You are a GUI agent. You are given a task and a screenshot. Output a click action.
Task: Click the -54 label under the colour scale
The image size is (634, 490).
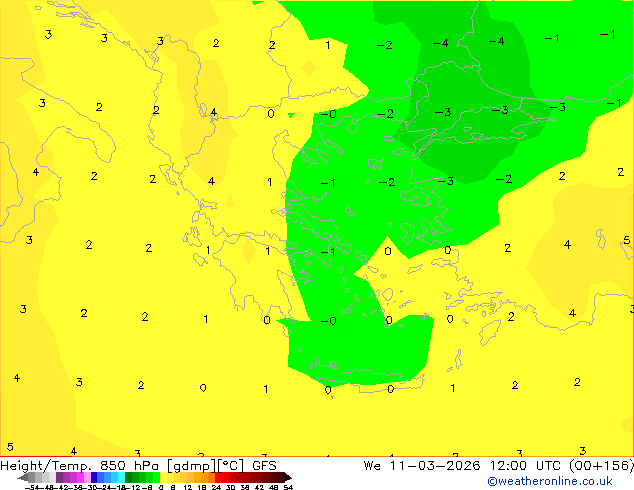tap(32, 487)
